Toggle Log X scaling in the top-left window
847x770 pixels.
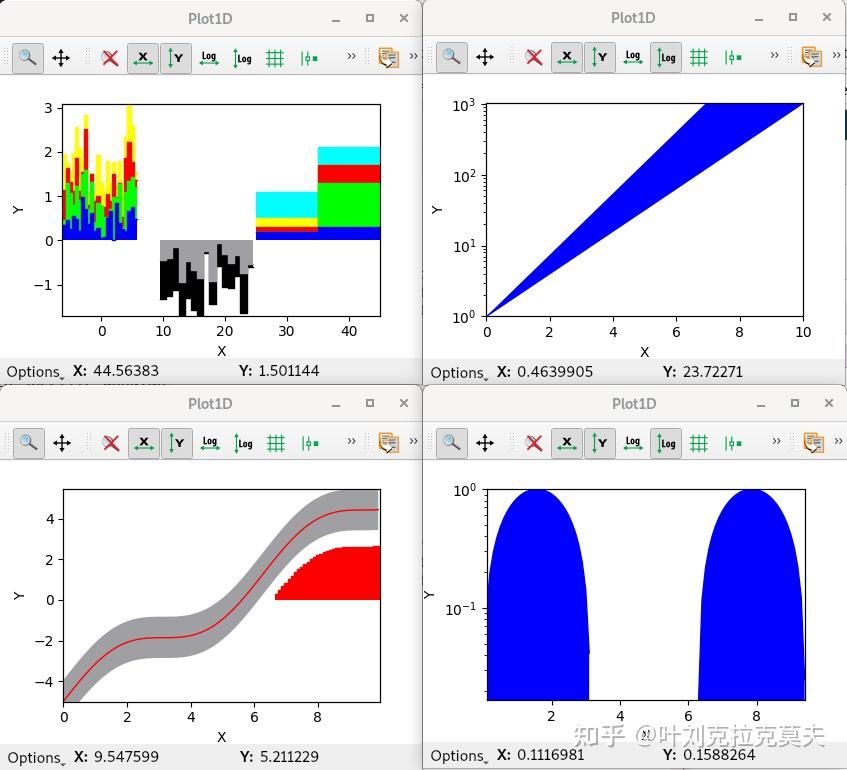pyautogui.click(x=209, y=57)
